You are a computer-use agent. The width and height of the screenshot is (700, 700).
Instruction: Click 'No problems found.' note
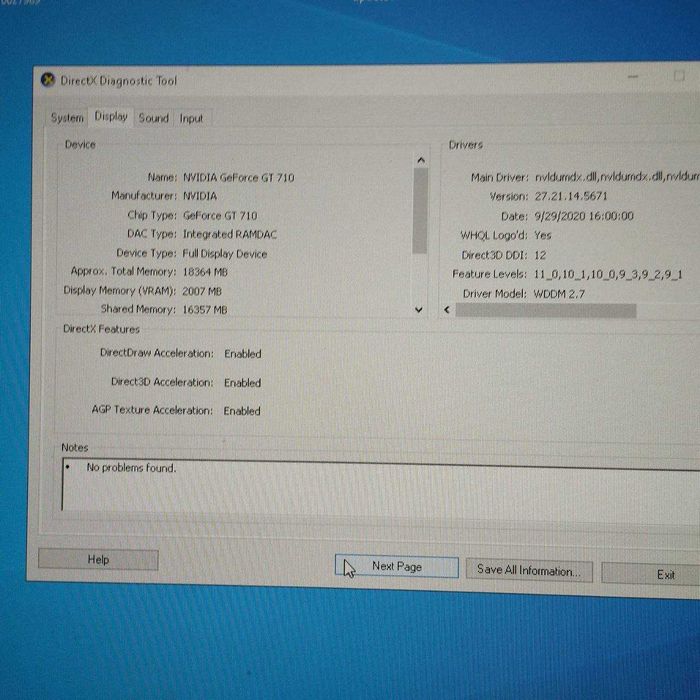coord(131,467)
